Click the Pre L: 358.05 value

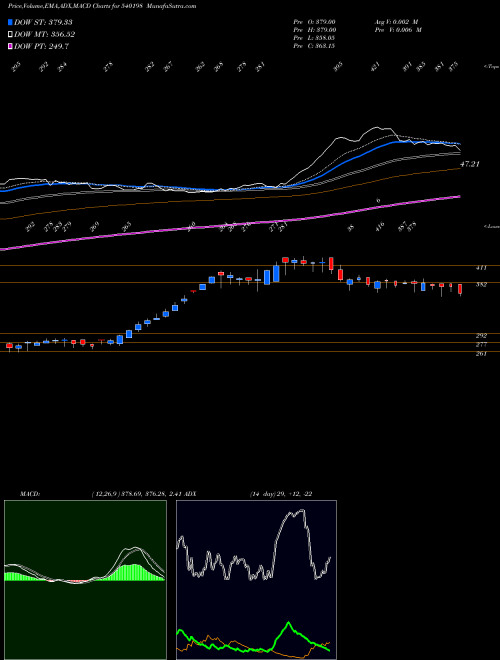314,38
